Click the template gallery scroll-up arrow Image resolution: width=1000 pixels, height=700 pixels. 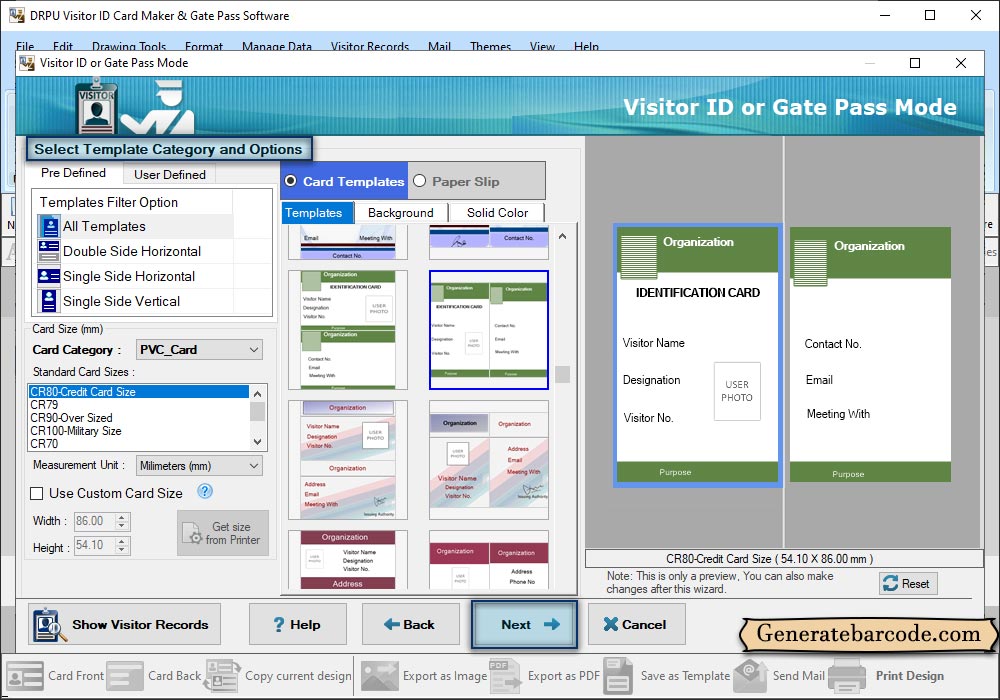point(562,237)
